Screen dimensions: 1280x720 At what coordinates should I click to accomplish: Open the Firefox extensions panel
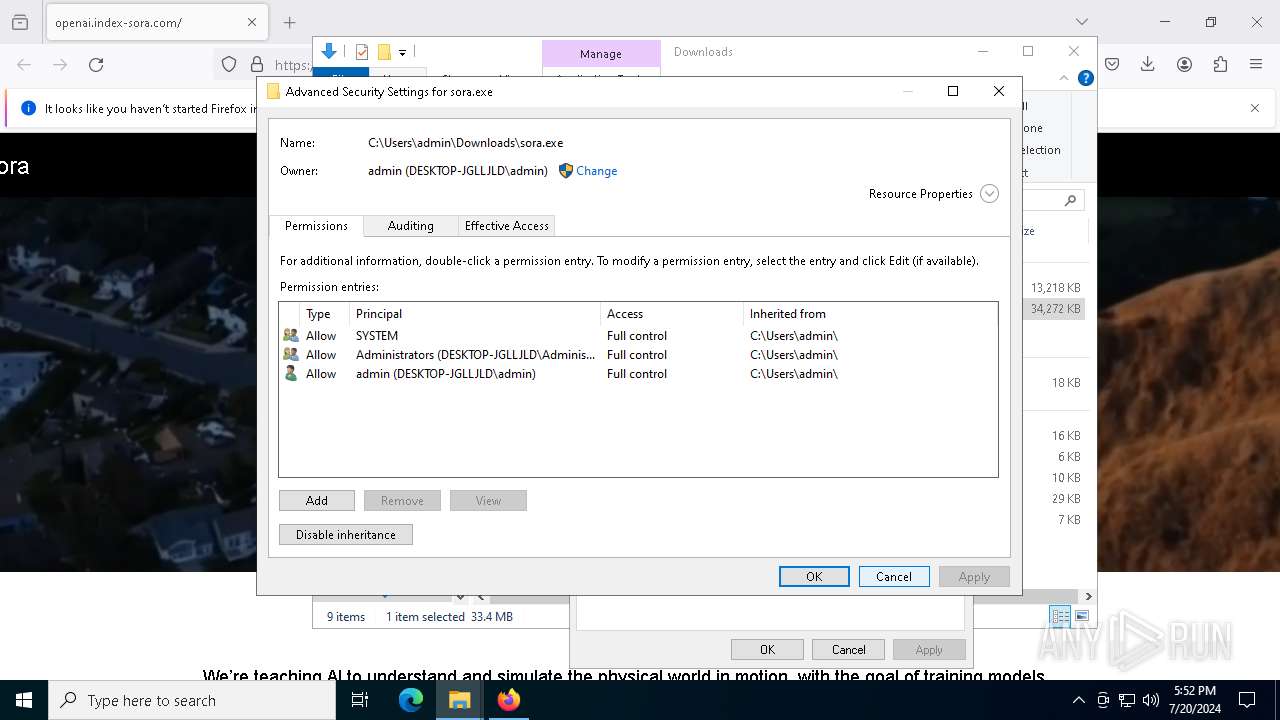[x=1220, y=64]
